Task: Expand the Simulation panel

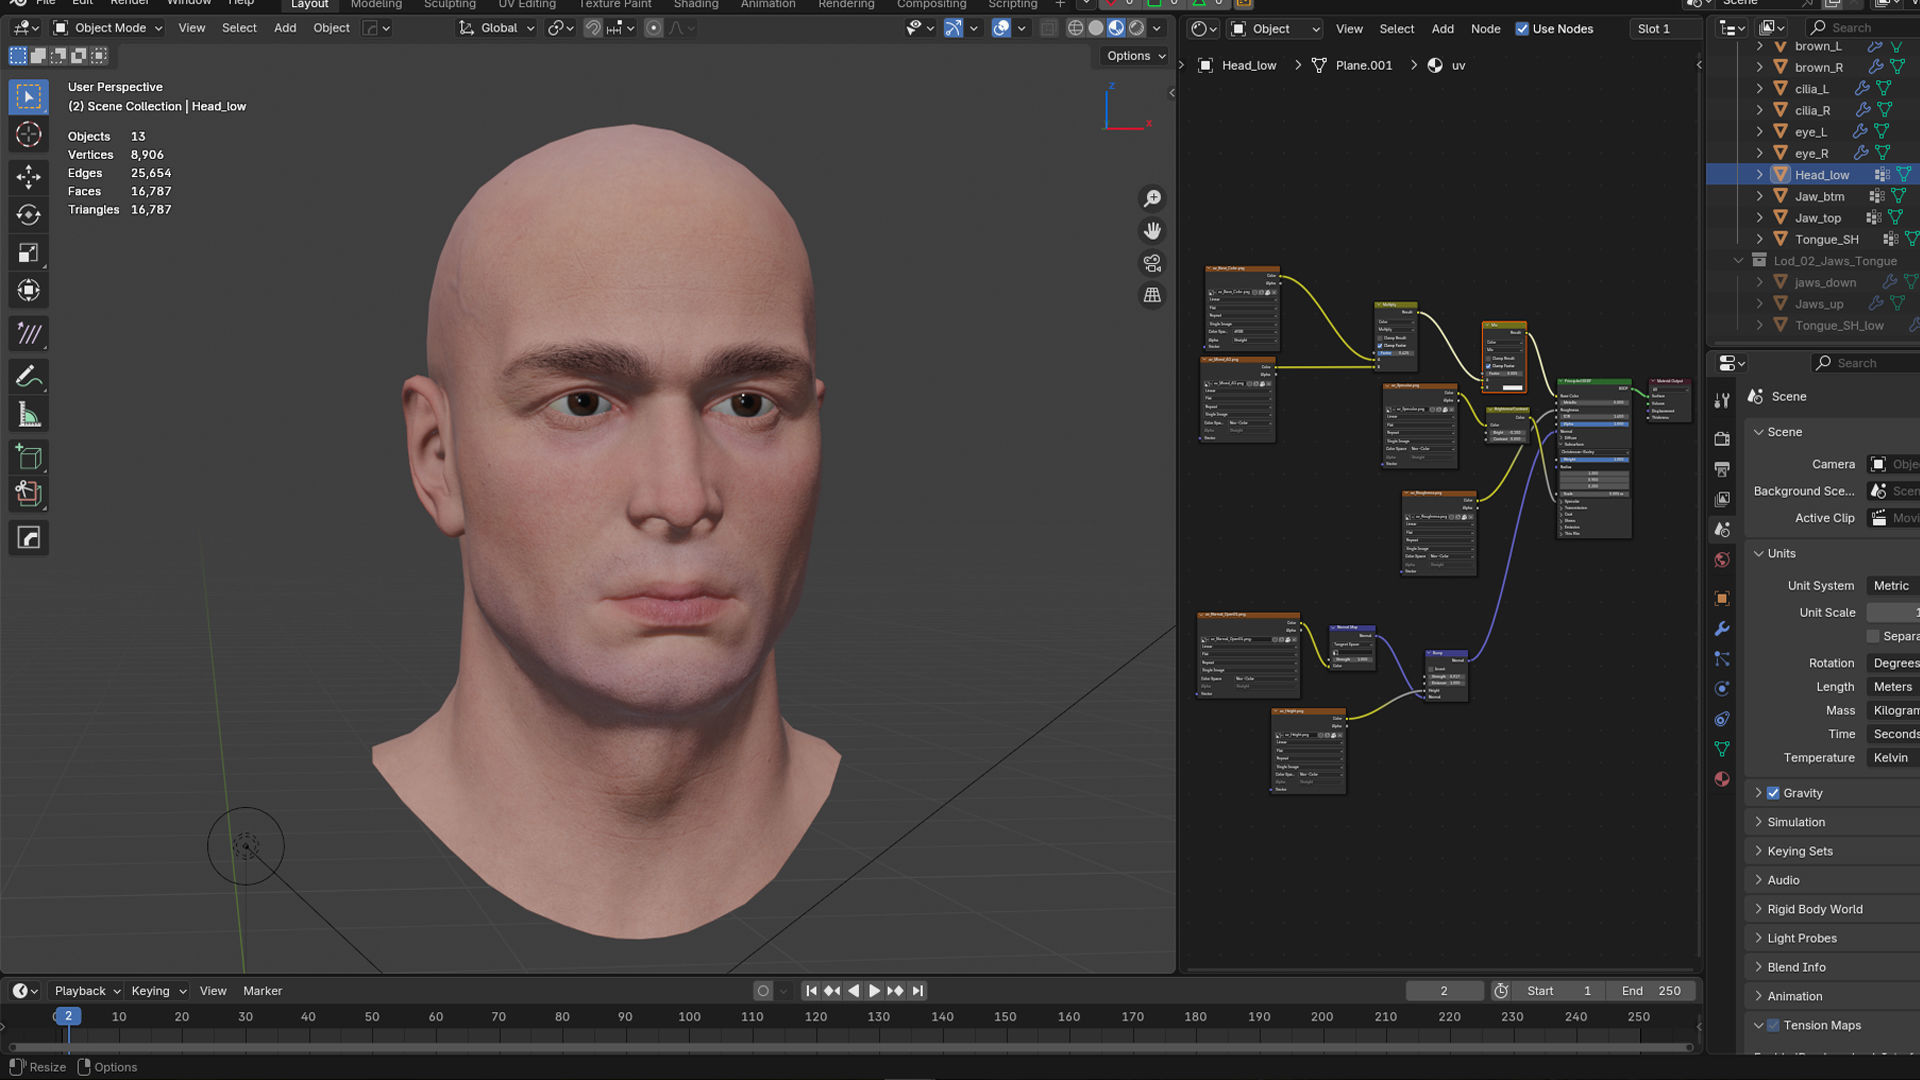Action: (1796, 822)
